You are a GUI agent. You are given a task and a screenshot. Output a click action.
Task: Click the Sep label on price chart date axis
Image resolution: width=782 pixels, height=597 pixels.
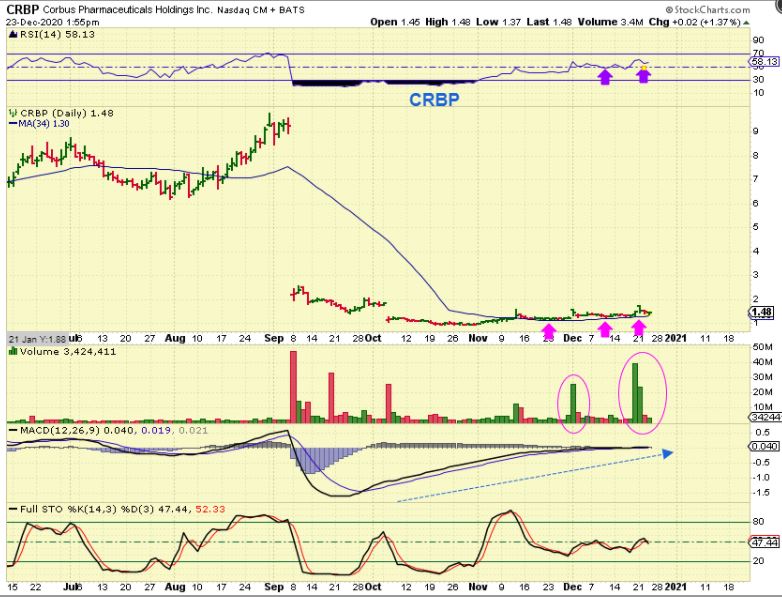274,338
